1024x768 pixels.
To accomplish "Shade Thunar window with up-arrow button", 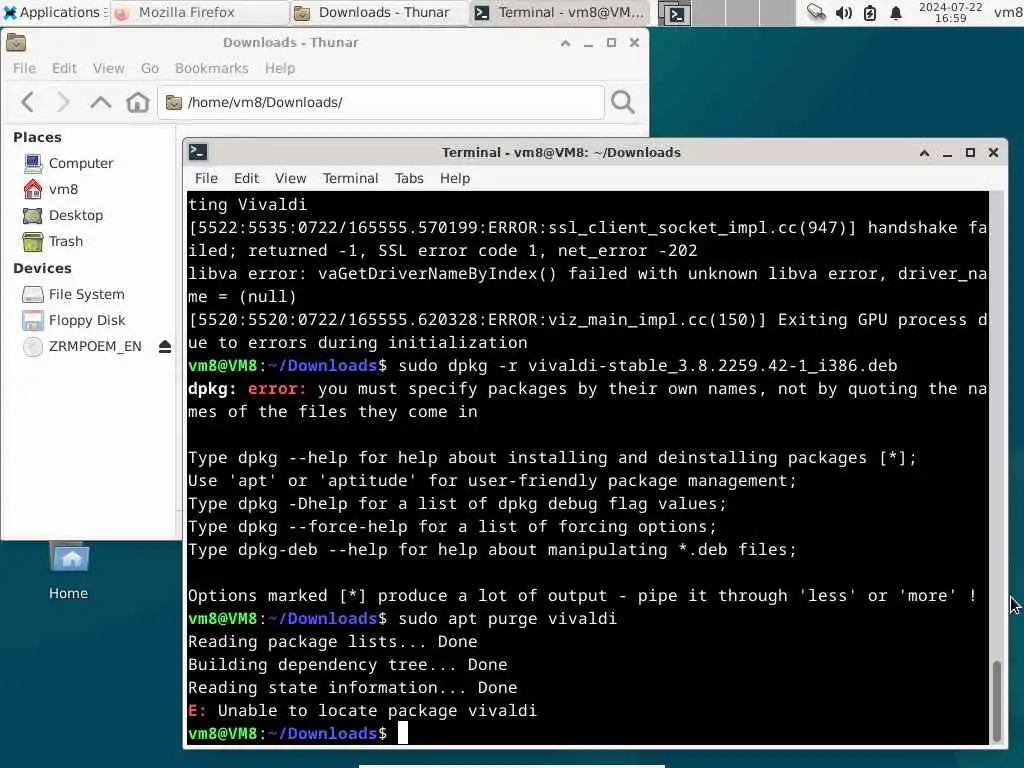I will pyautogui.click(x=566, y=43).
